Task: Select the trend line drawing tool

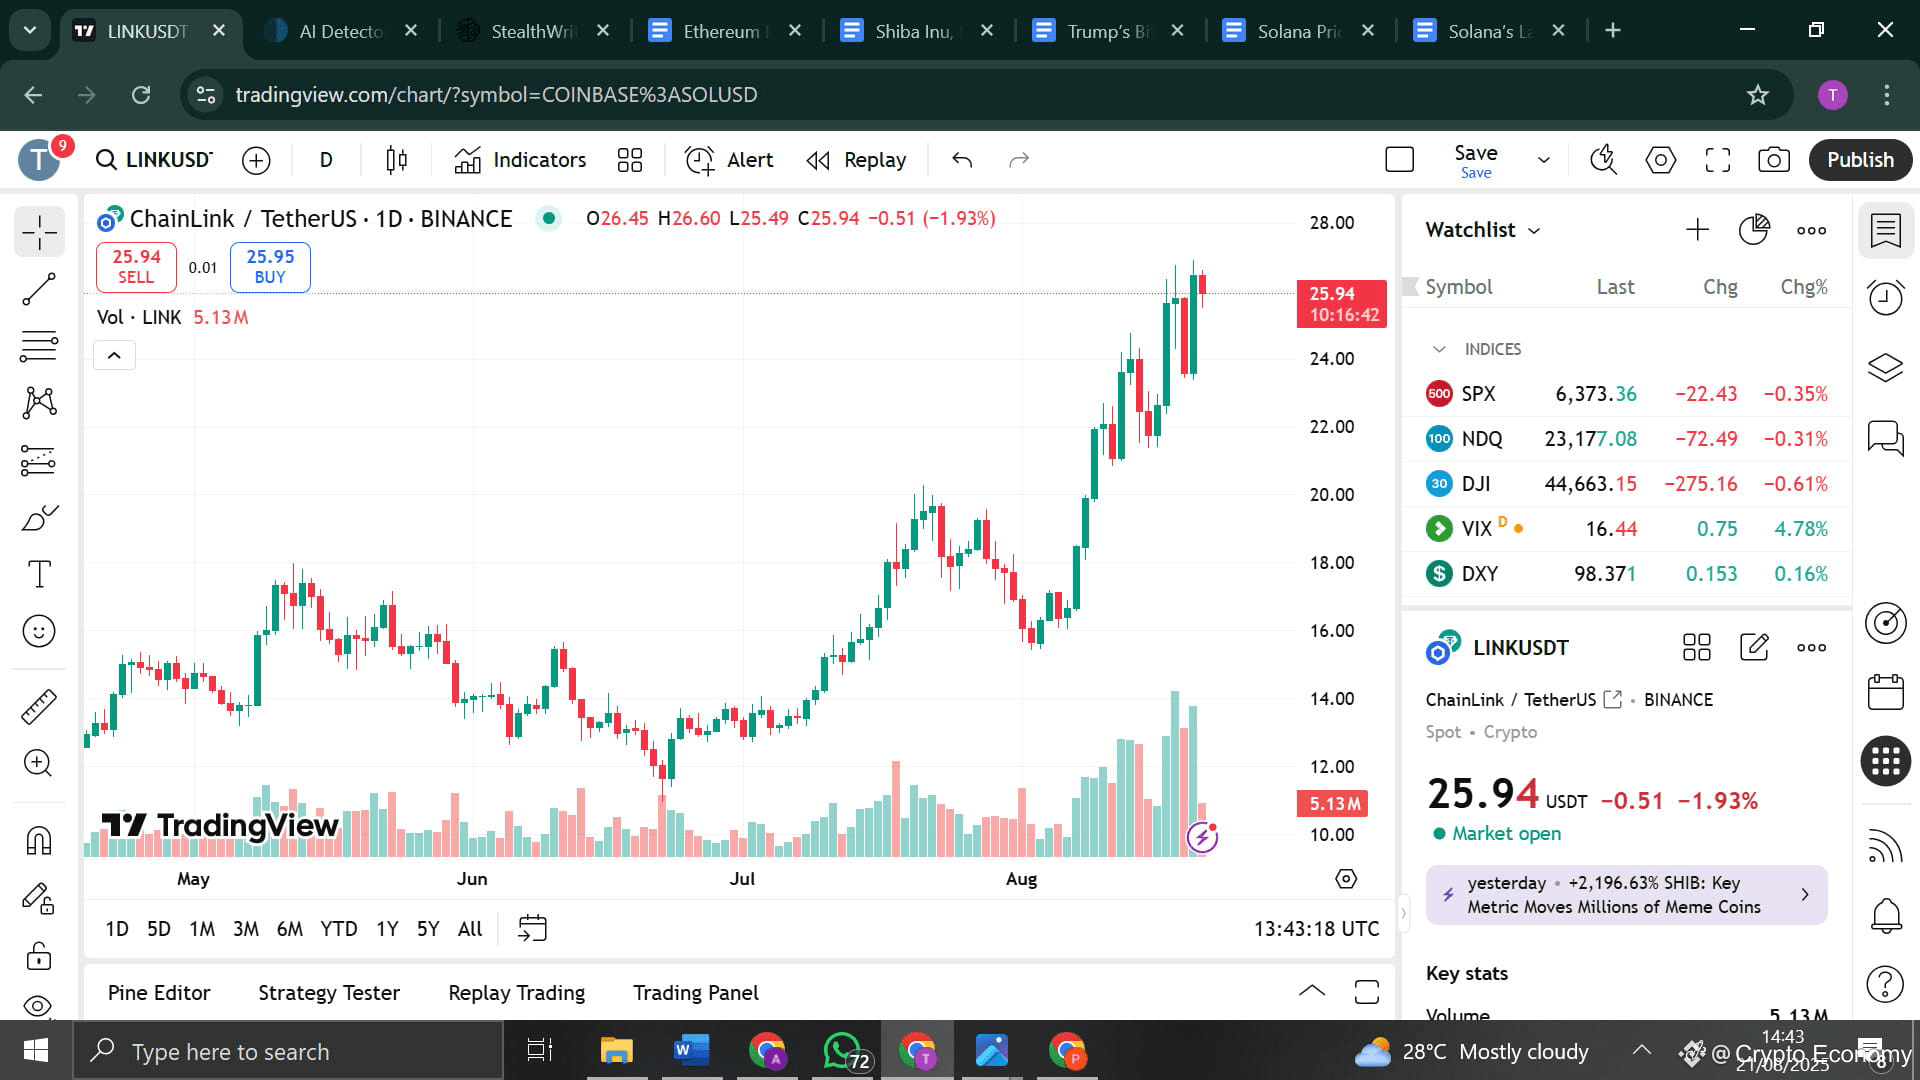Action: click(39, 290)
